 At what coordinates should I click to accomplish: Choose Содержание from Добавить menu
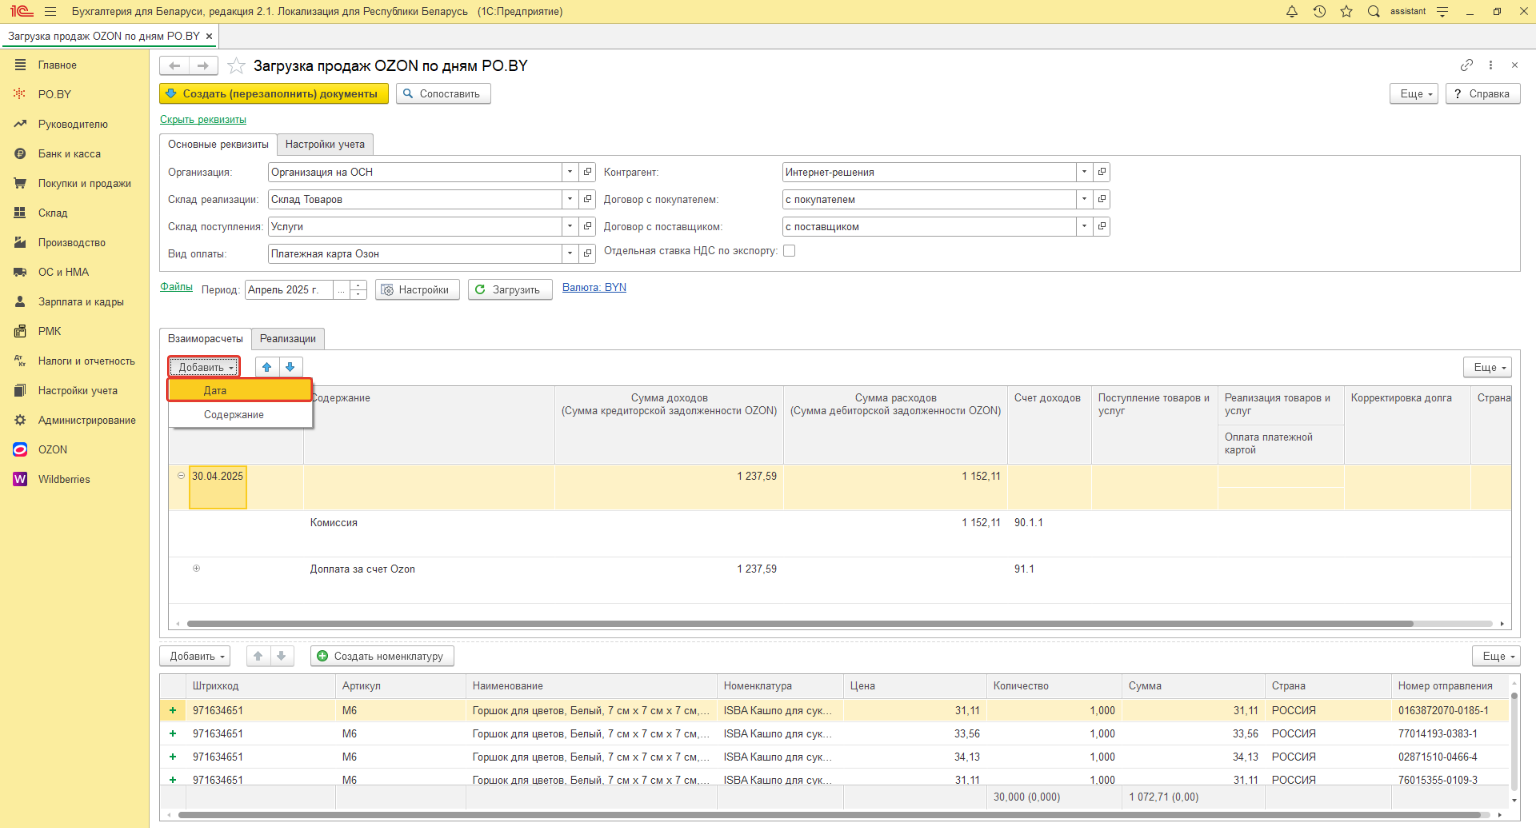[240, 414]
